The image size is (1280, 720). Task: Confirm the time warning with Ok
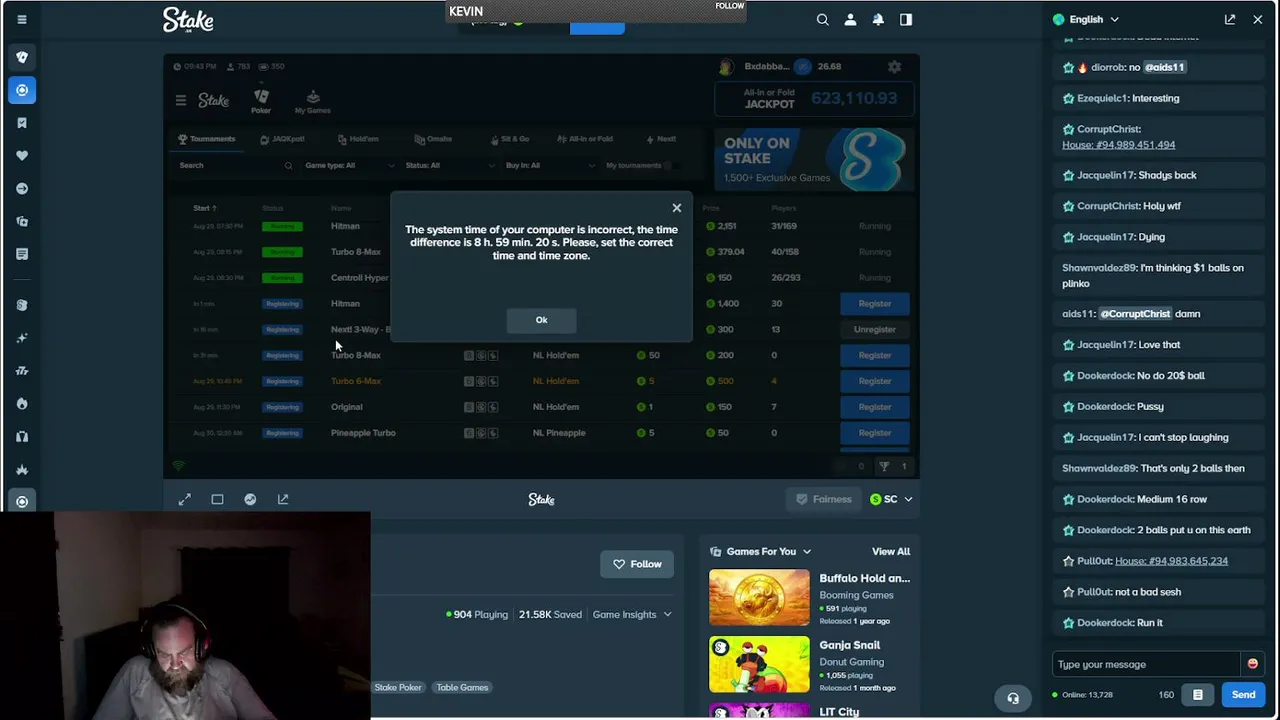[x=541, y=320]
